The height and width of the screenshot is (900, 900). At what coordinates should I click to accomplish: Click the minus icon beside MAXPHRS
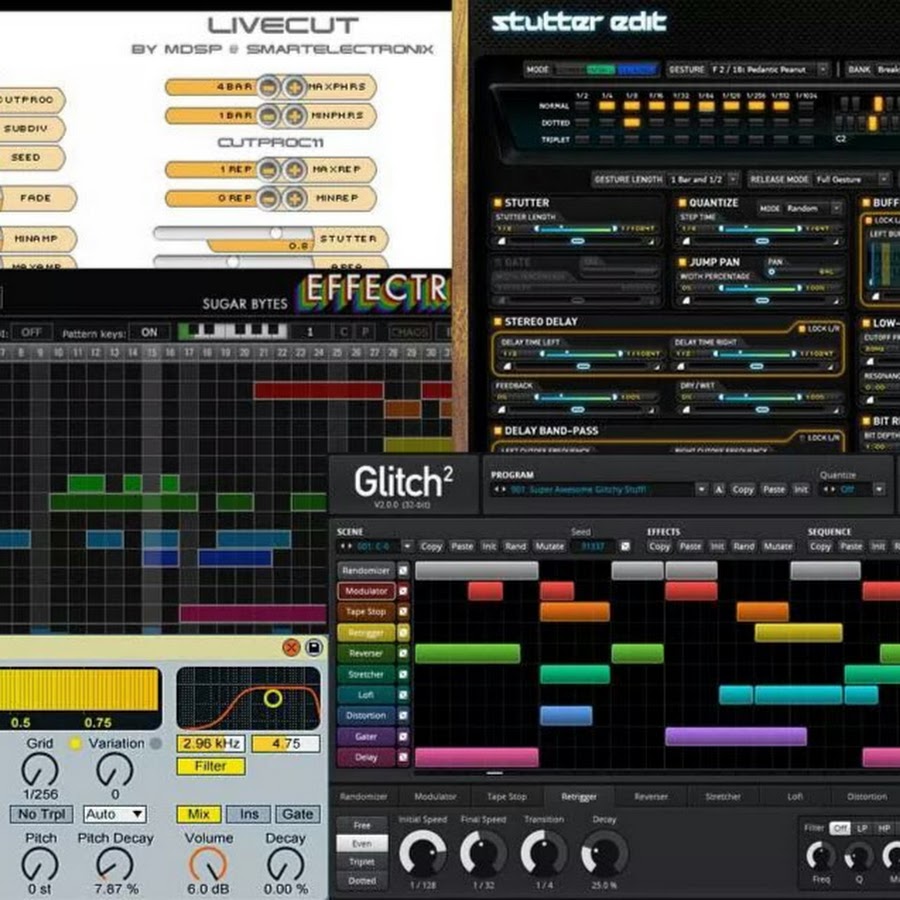(x=269, y=87)
